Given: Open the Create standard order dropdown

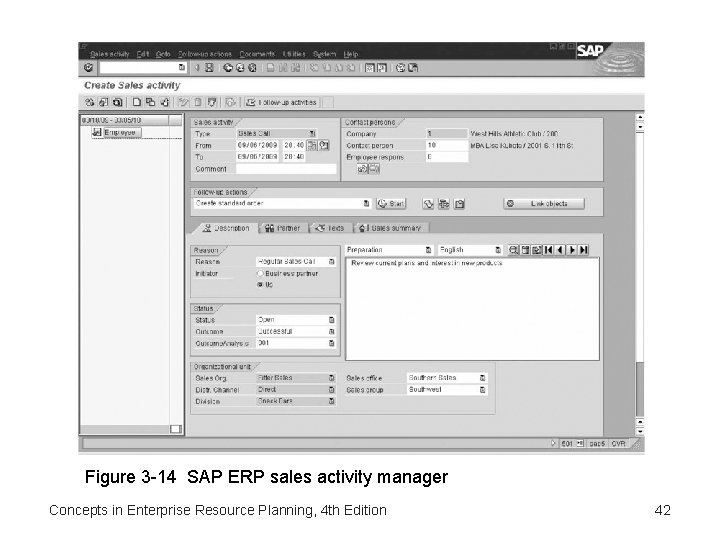Looking at the screenshot, I should click(366, 203).
